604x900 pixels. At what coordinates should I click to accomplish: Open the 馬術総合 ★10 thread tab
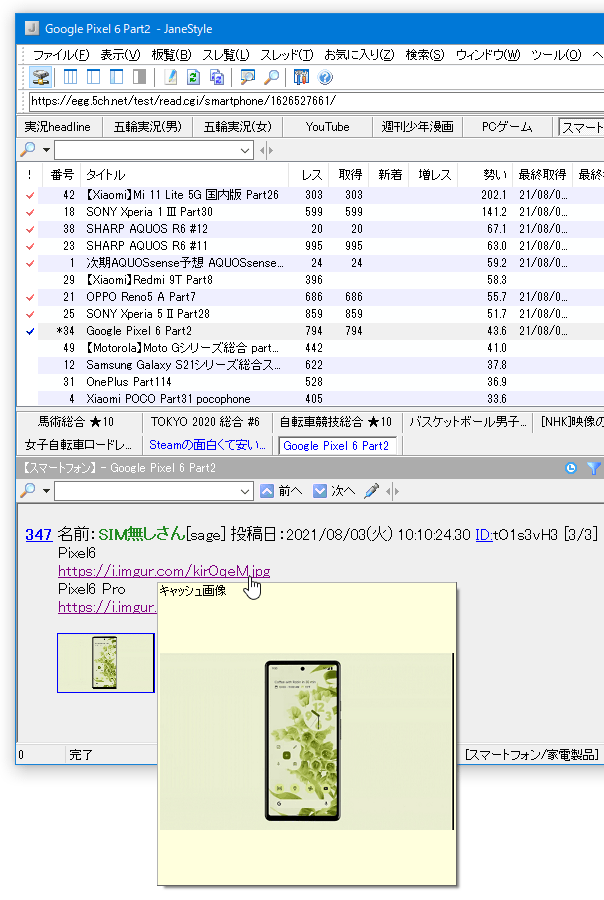[76, 422]
